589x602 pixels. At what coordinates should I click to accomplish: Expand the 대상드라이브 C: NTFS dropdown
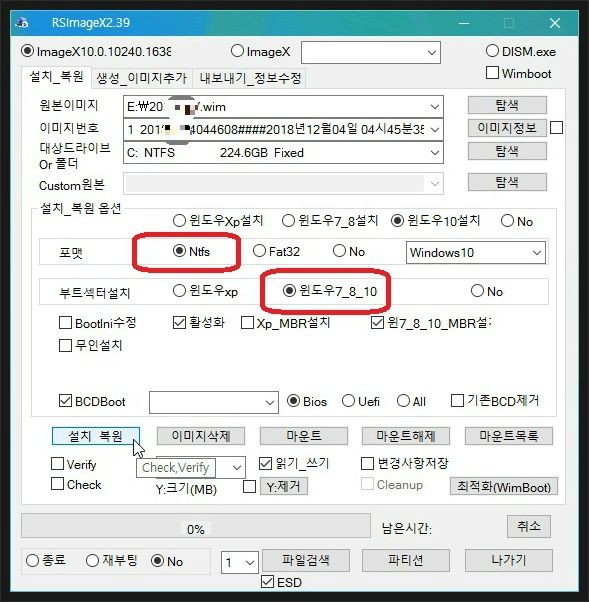[434, 153]
